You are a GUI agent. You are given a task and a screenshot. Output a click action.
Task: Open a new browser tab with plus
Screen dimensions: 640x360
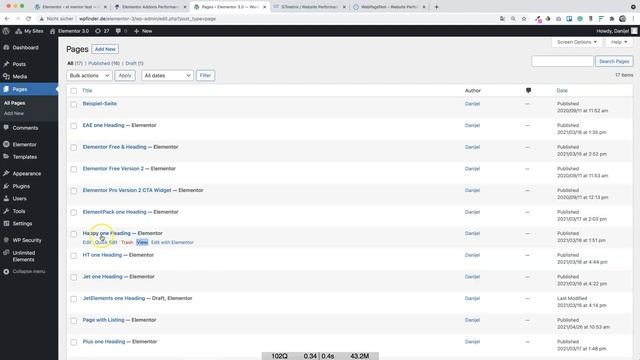(436, 7)
